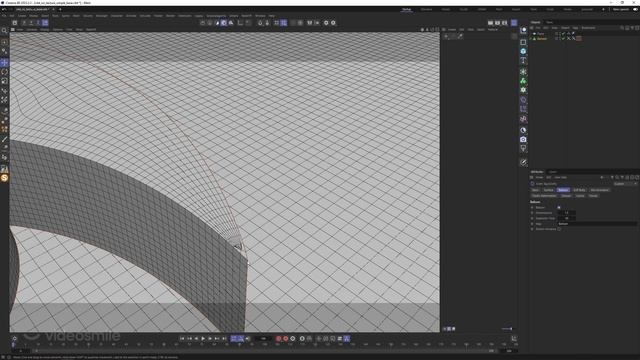Click the timeline settings gear at bottom-left
Screen dimensions: 640x360
click(x=14, y=338)
